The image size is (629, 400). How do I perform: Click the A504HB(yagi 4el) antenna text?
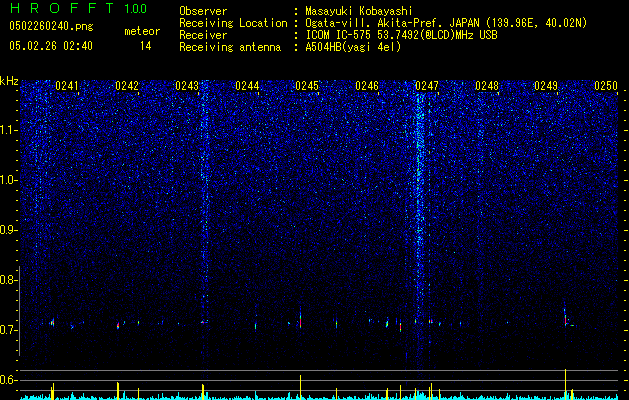point(353,47)
